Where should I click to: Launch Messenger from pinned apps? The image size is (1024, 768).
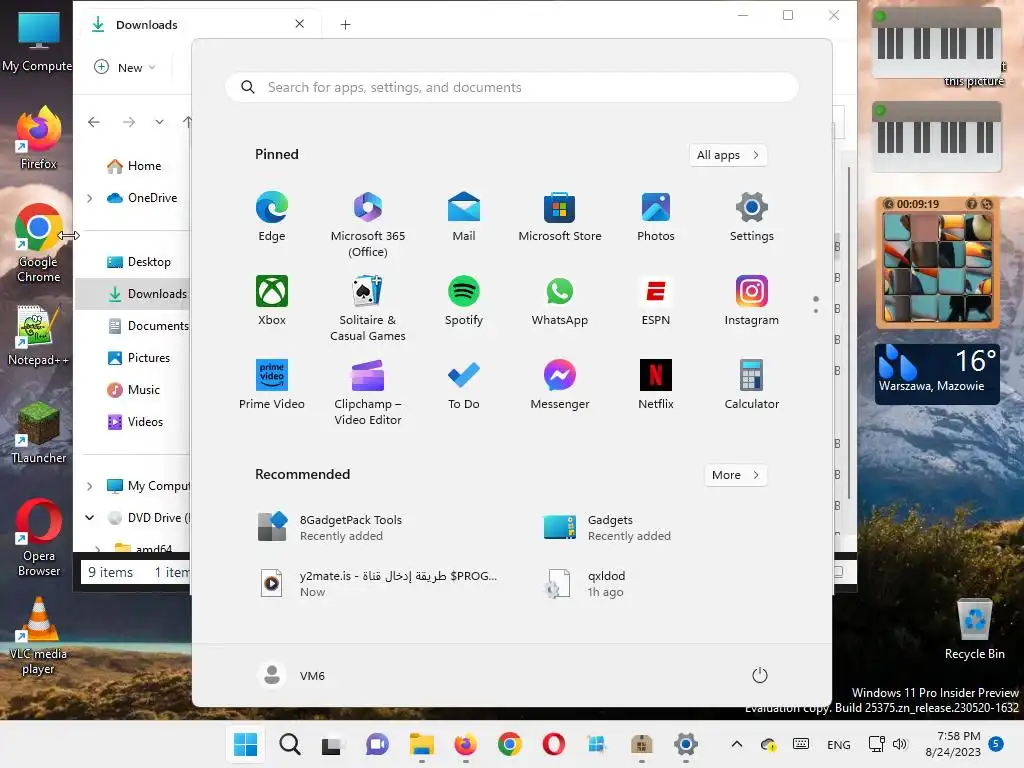[560, 385]
